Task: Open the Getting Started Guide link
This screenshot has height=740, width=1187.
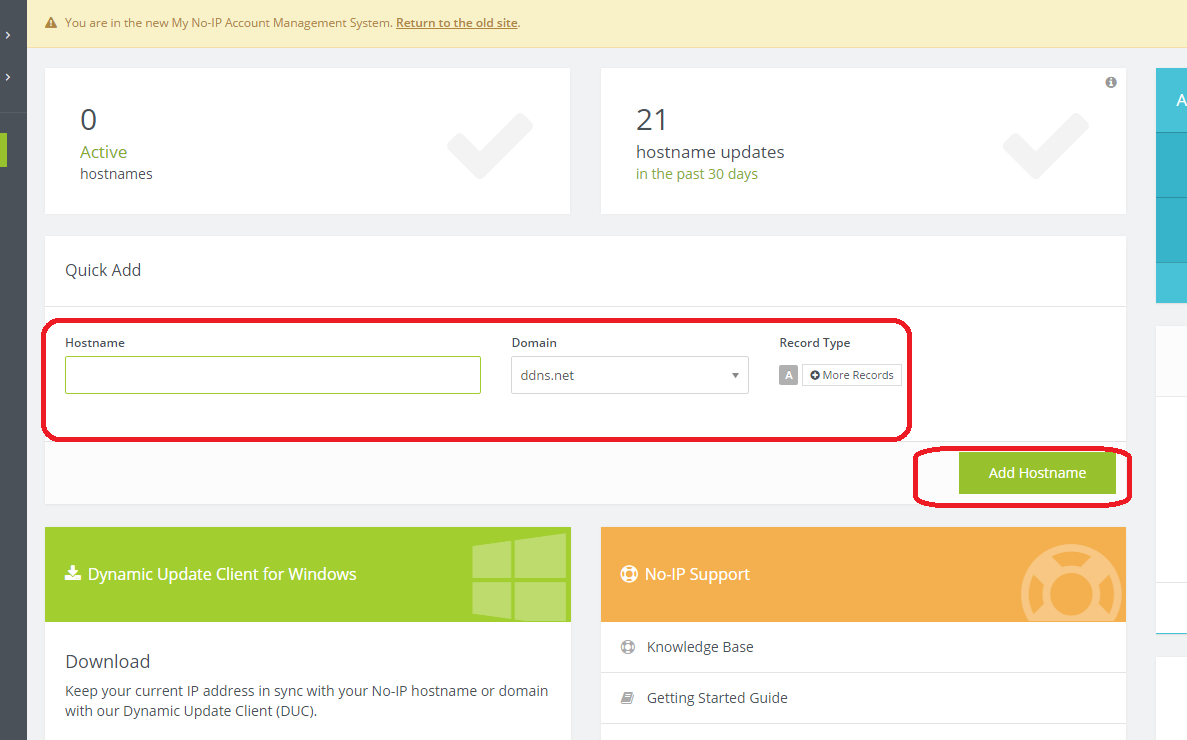Action: point(717,698)
